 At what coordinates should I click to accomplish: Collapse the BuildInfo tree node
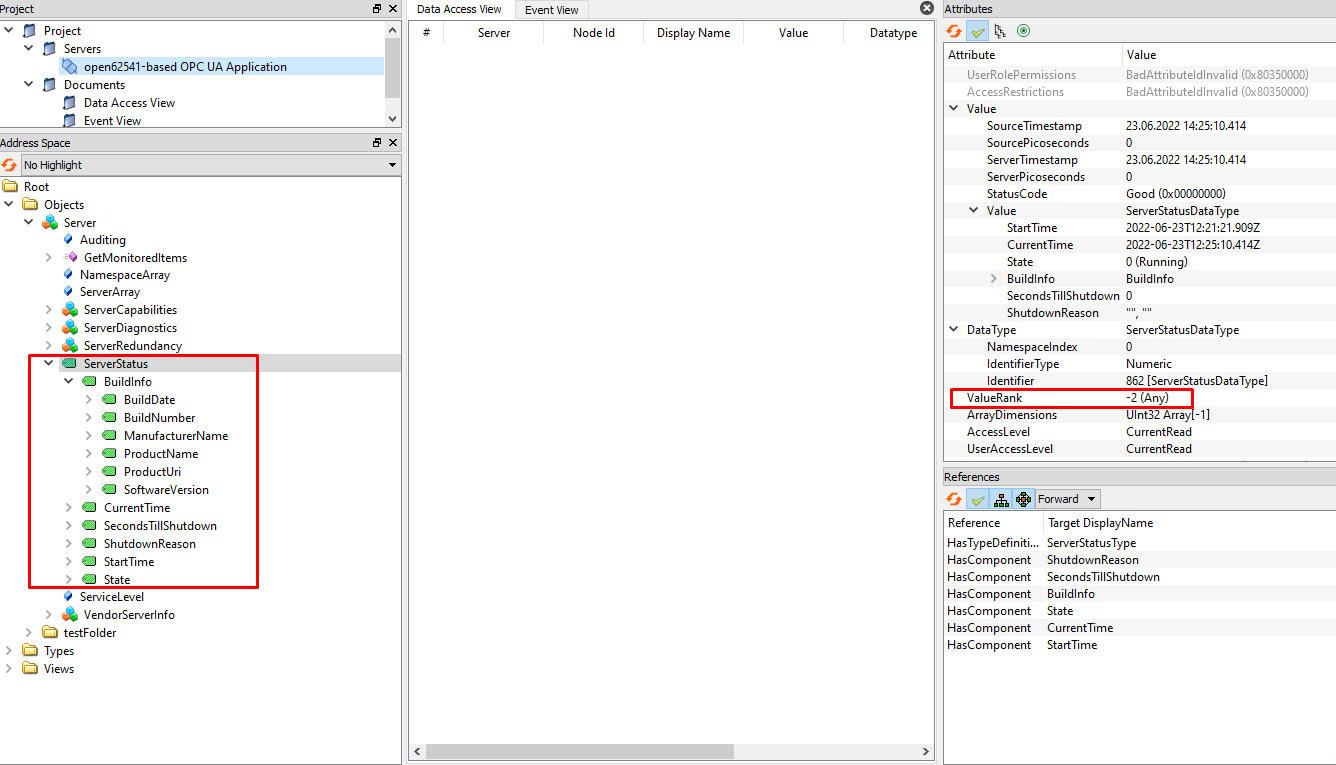[x=68, y=381]
